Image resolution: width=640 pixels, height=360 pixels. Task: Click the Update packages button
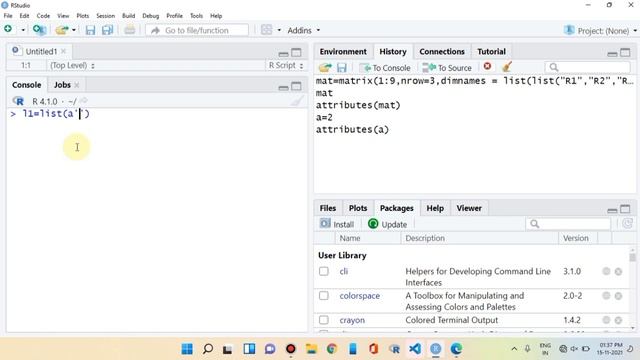(x=387, y=224)
